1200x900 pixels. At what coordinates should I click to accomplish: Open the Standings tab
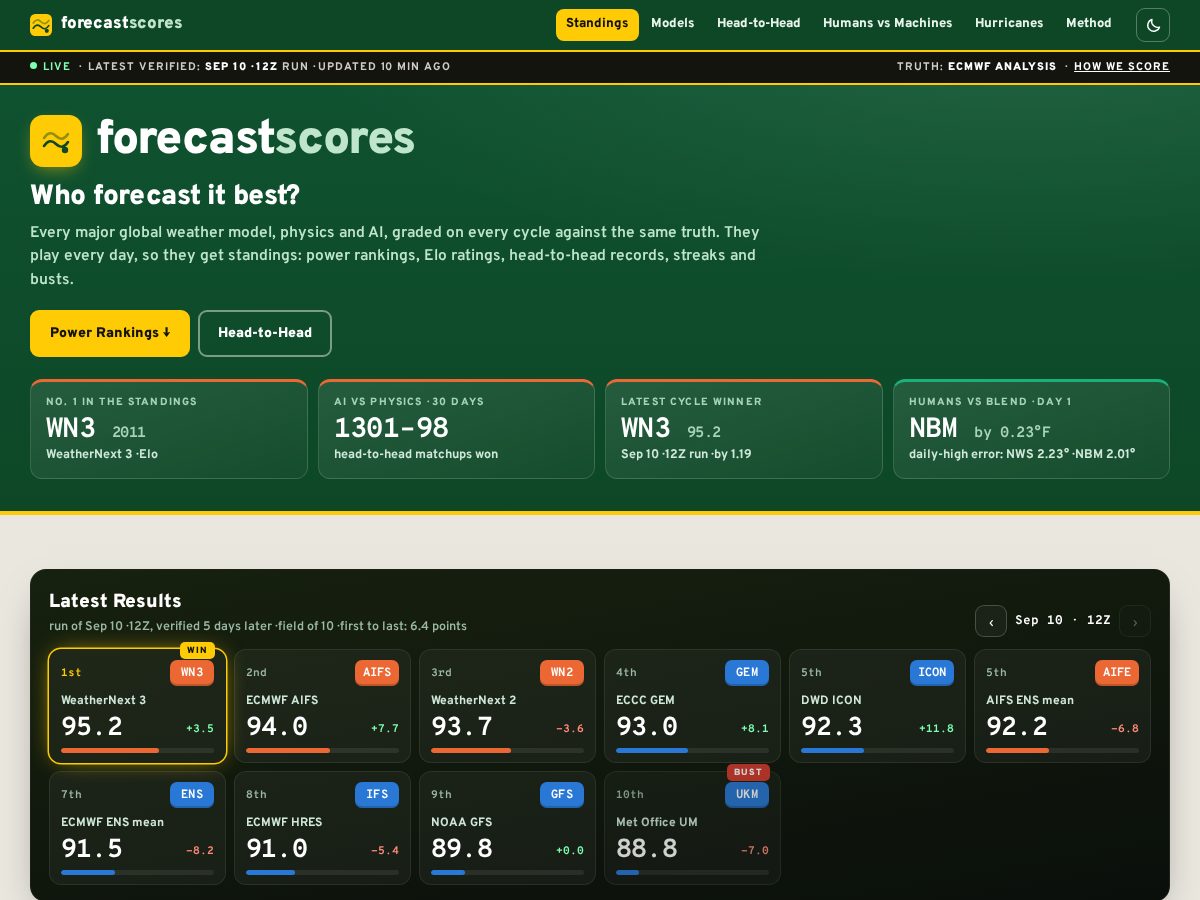(597, 24)
